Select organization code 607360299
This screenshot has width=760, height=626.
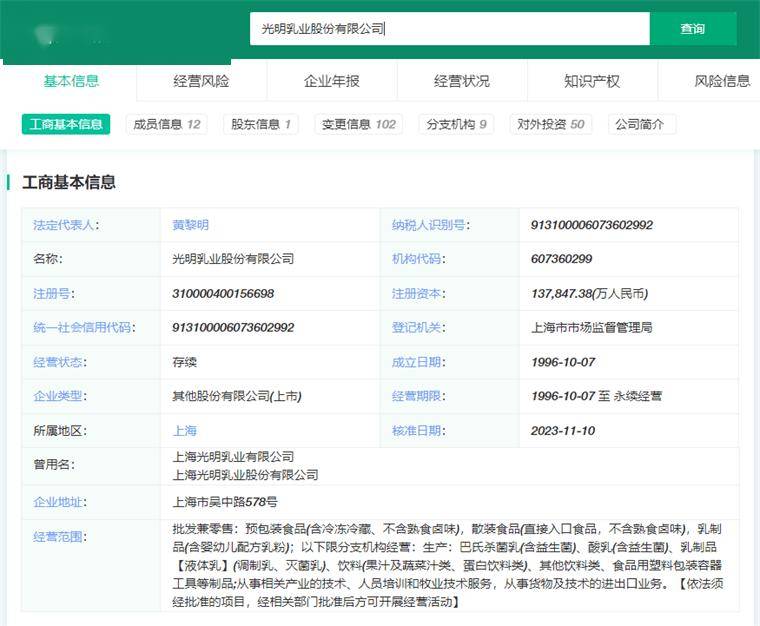click(x=561, y=259)
